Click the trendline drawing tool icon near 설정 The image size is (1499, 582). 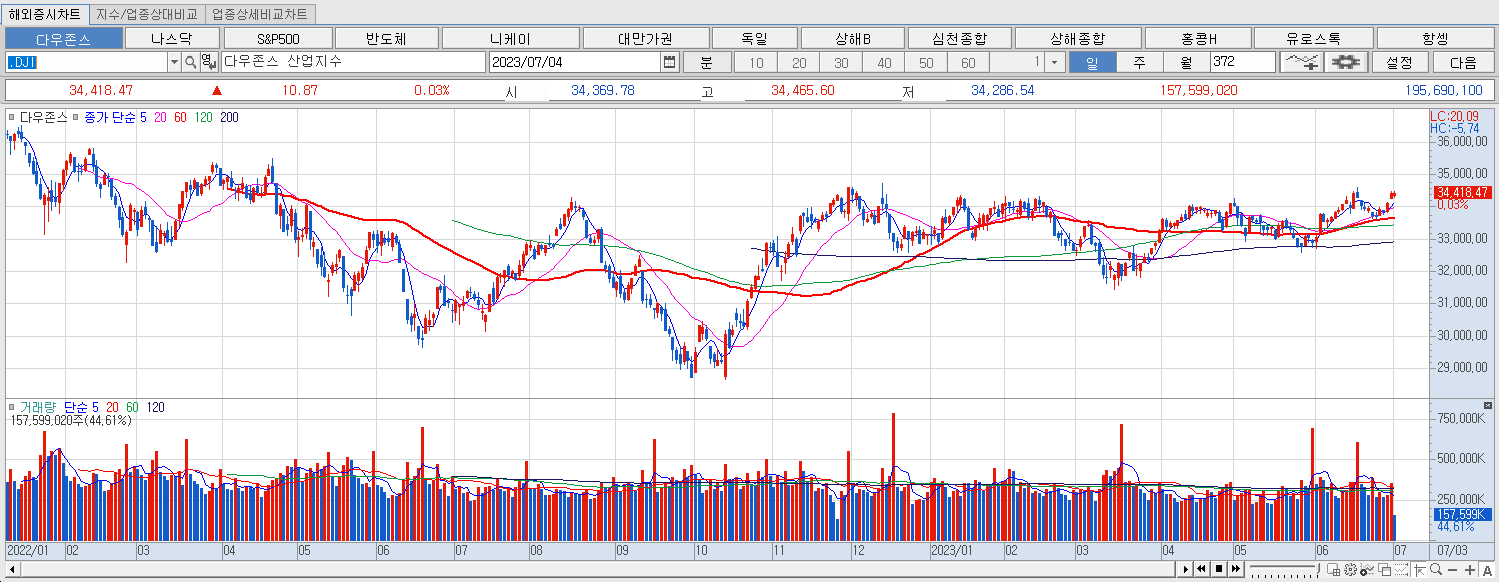point(1302,62)
